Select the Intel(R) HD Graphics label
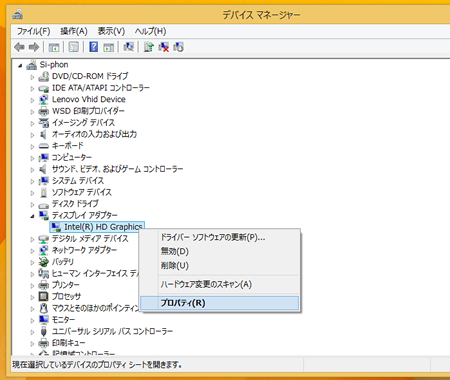Image resolution: width=450 pixels, height=380 pixels. pos(103,227)
